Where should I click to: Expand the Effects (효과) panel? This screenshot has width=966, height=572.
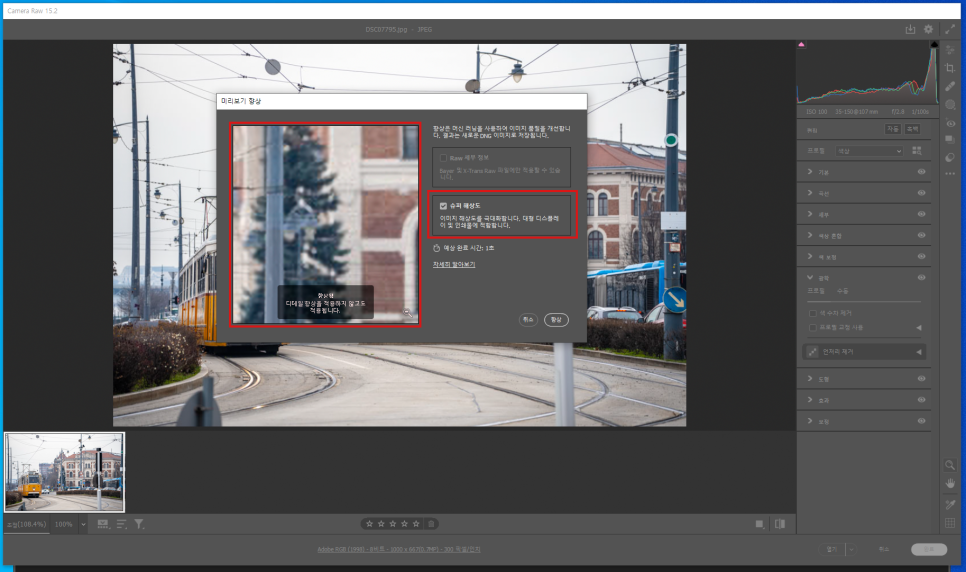(810, 399)
